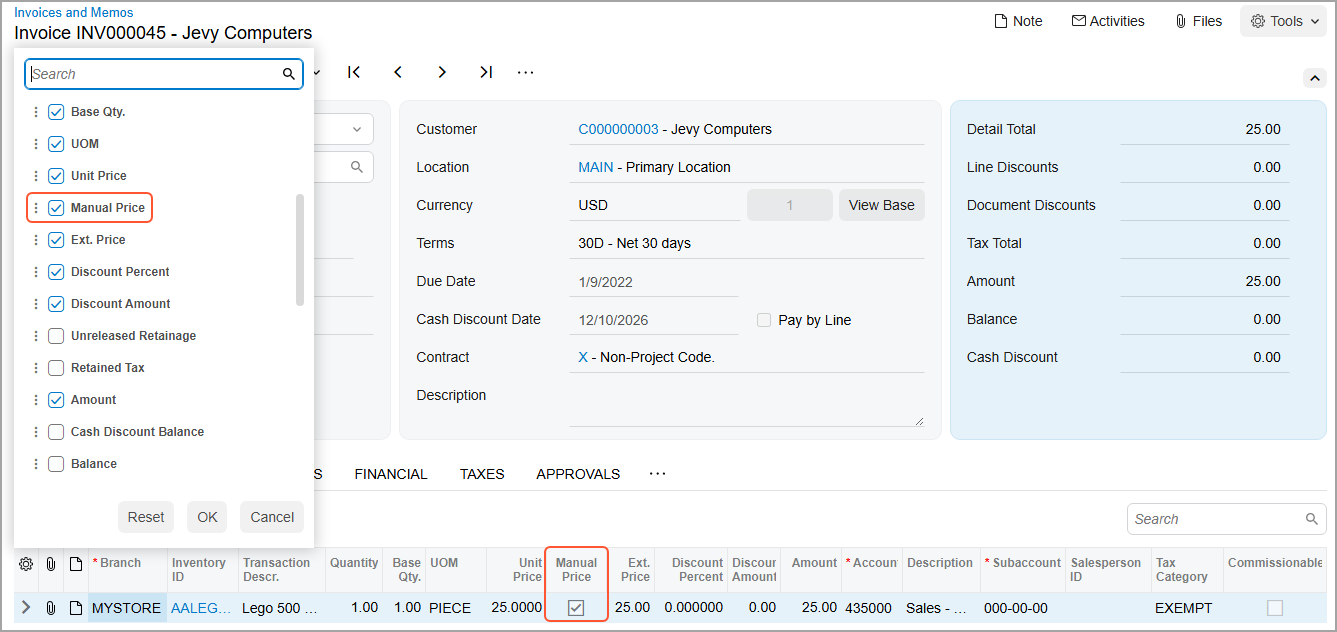Go to the first record navigation icon
1337x632 pixels.
354,72
